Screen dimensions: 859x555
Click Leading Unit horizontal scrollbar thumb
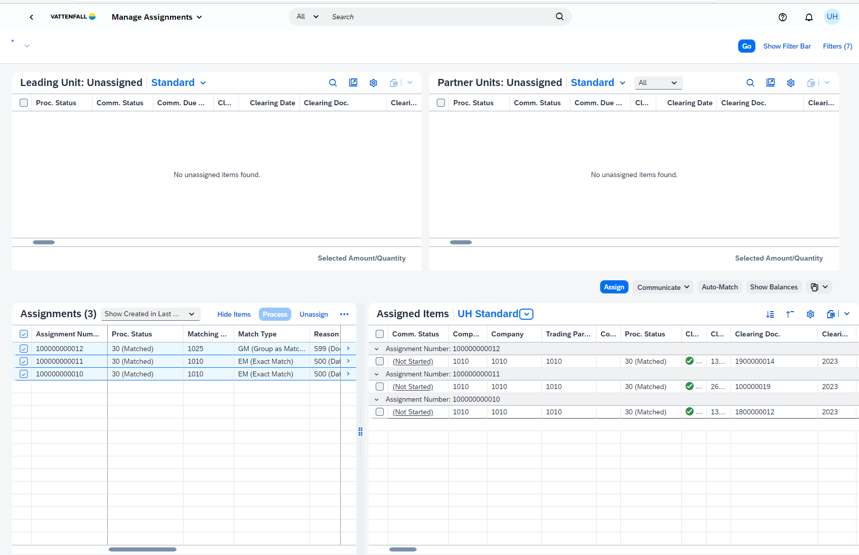click(44, 242)
